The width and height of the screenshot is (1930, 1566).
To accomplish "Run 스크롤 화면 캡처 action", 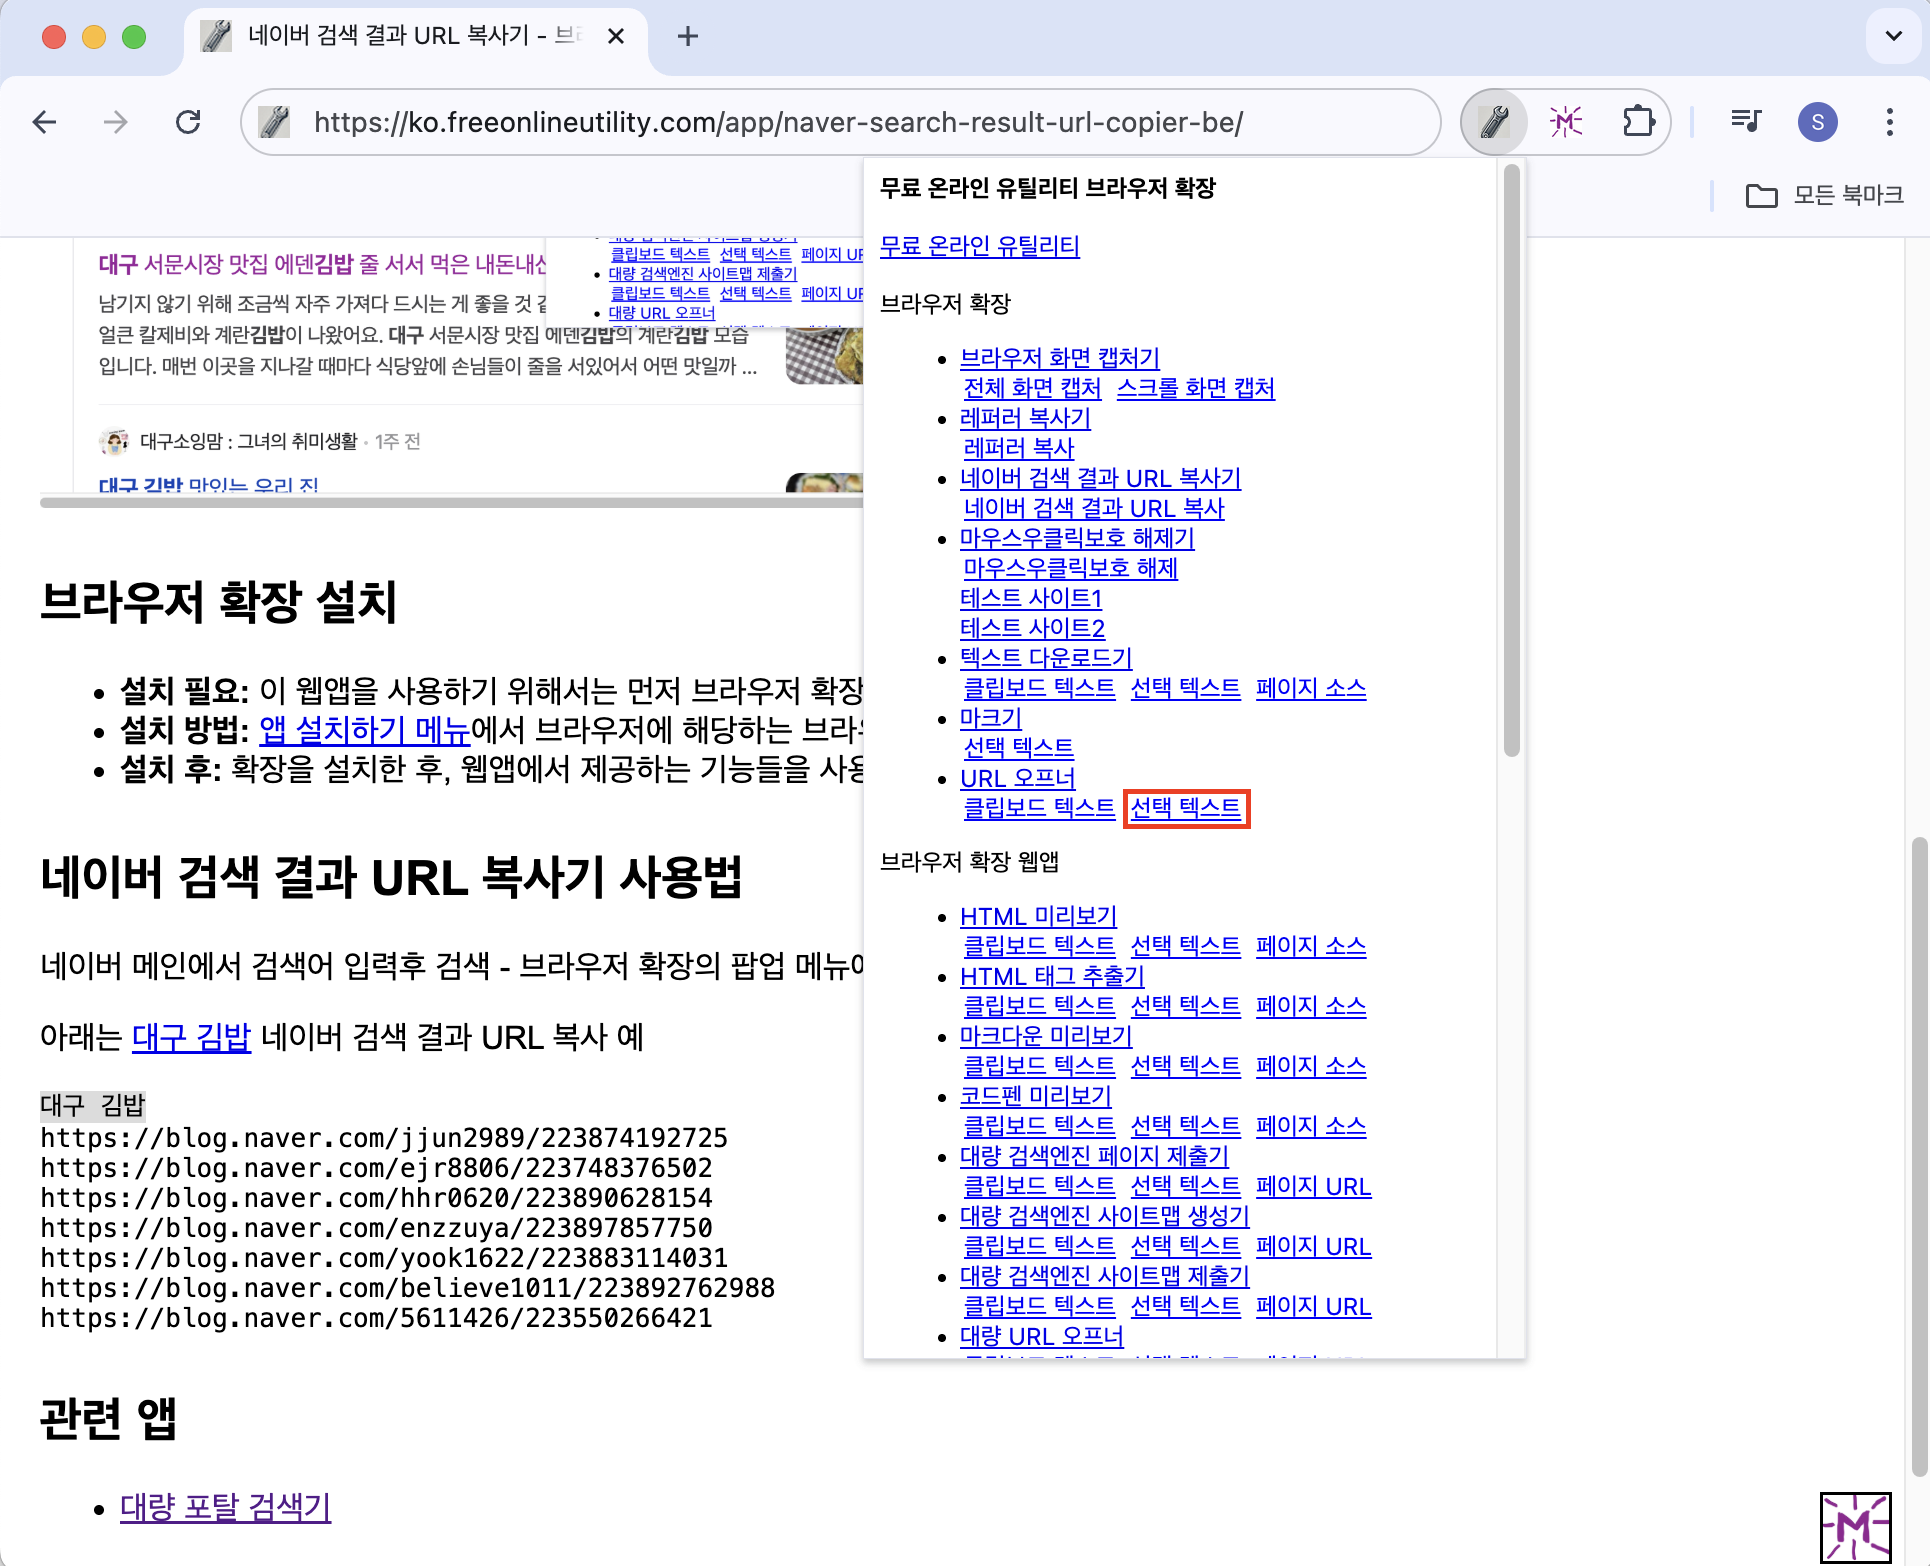I will [x=1196, y=388].
